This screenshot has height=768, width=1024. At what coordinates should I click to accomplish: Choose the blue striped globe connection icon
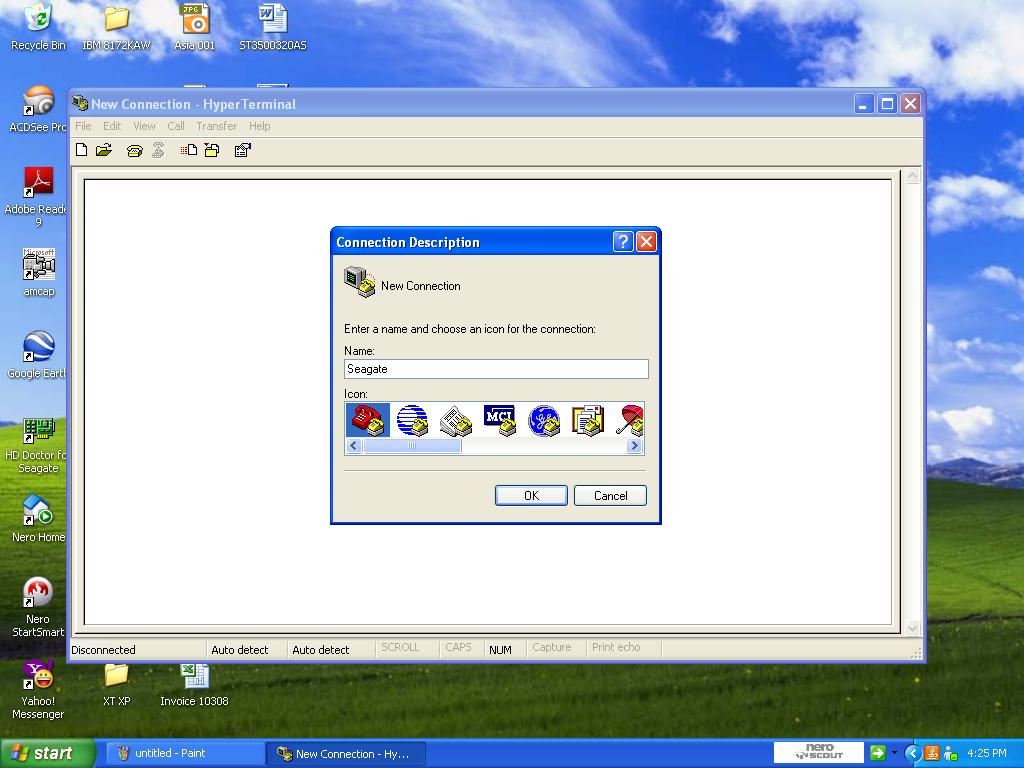coord(412,420)
